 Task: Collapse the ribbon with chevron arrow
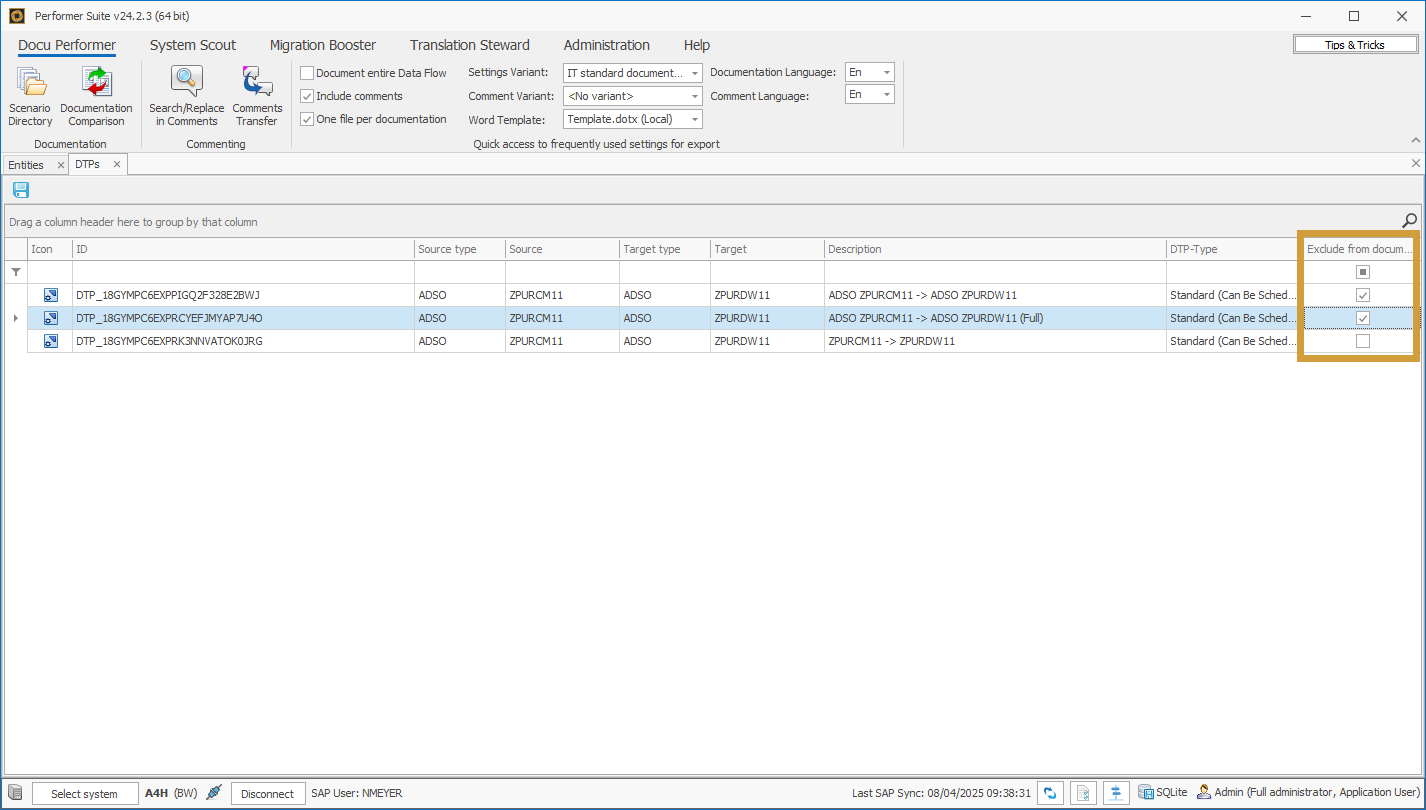[x=1415, y=140]
